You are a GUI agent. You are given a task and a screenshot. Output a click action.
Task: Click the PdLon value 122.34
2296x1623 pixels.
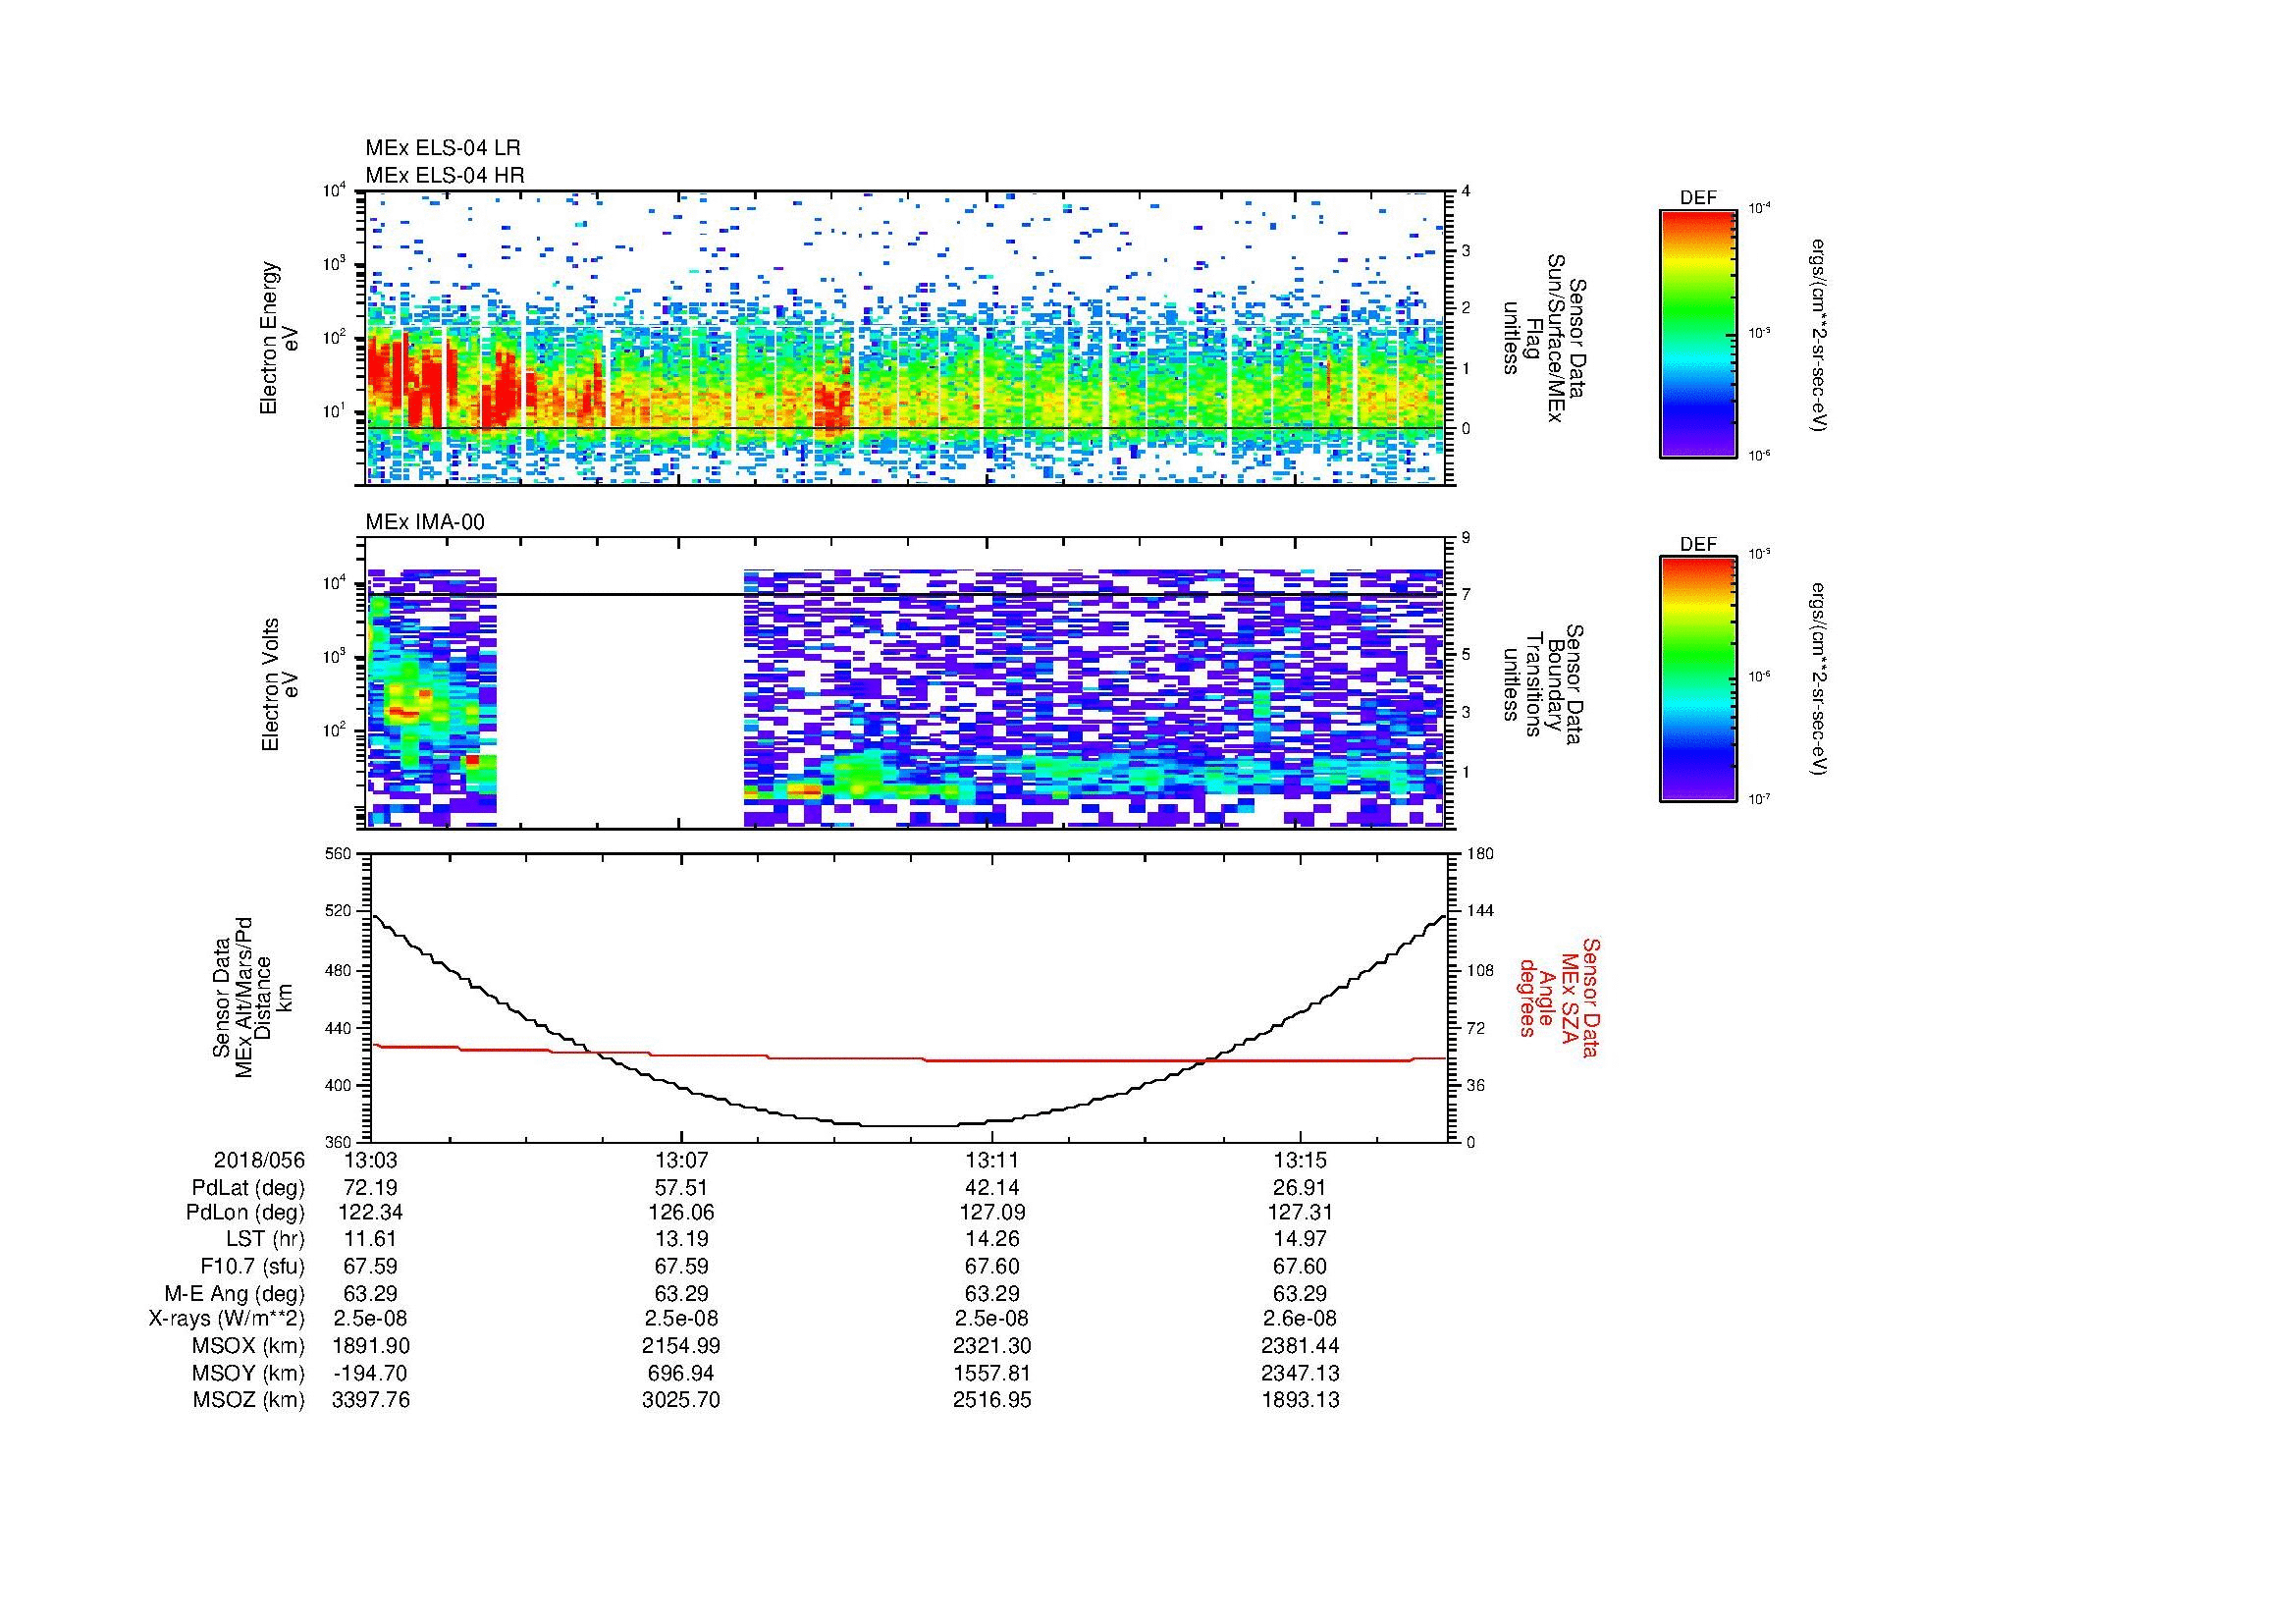(370, 1213)
